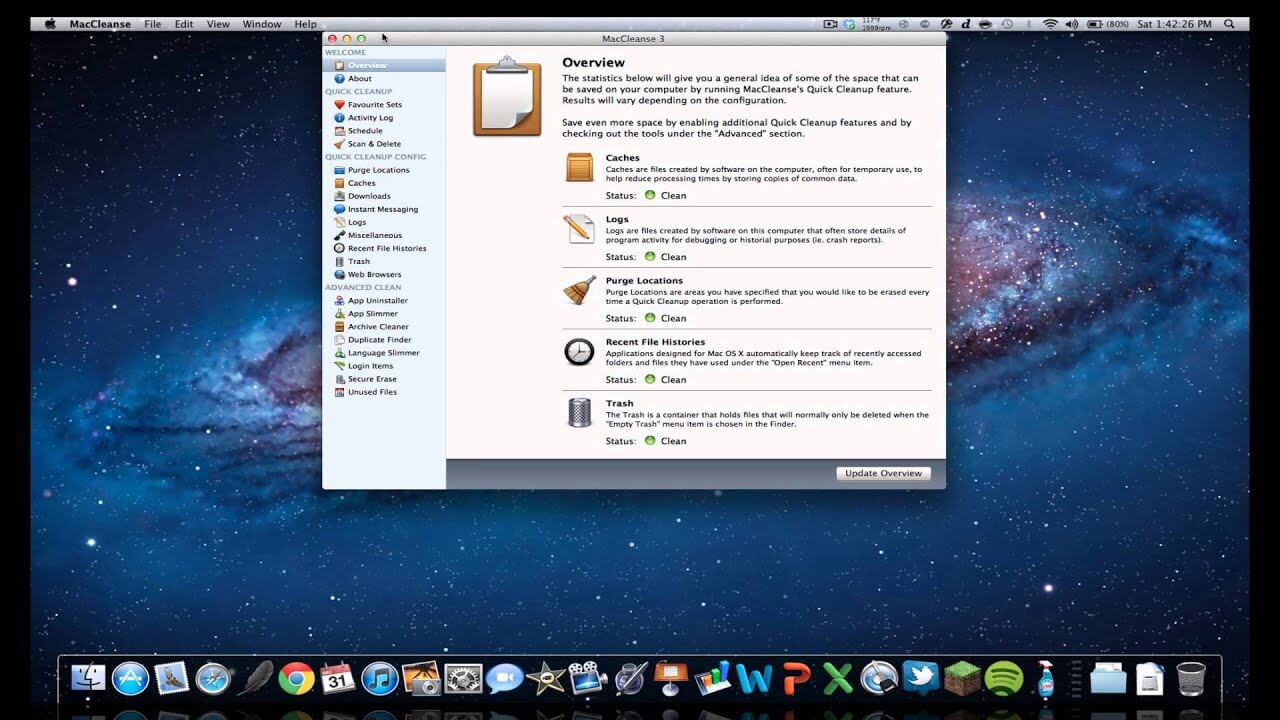This screenshot has width=1280, height=720.
Task: Open Google Chrome from the Dock
Action: [296, 679]
